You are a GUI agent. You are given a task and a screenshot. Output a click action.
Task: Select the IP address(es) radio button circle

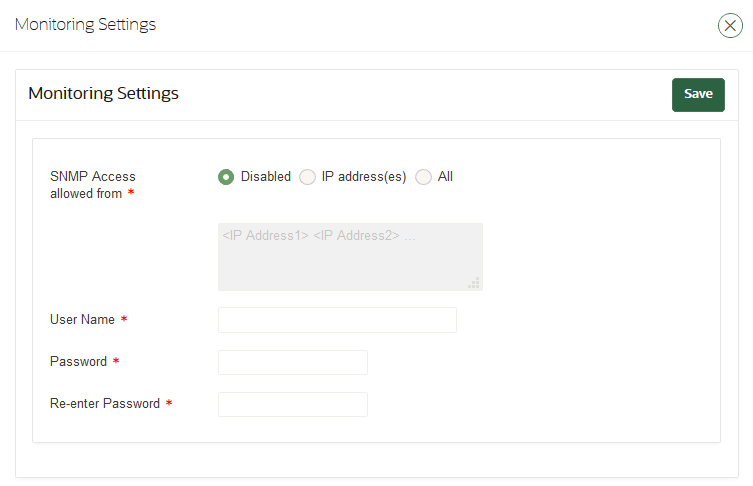click(307, 177)
